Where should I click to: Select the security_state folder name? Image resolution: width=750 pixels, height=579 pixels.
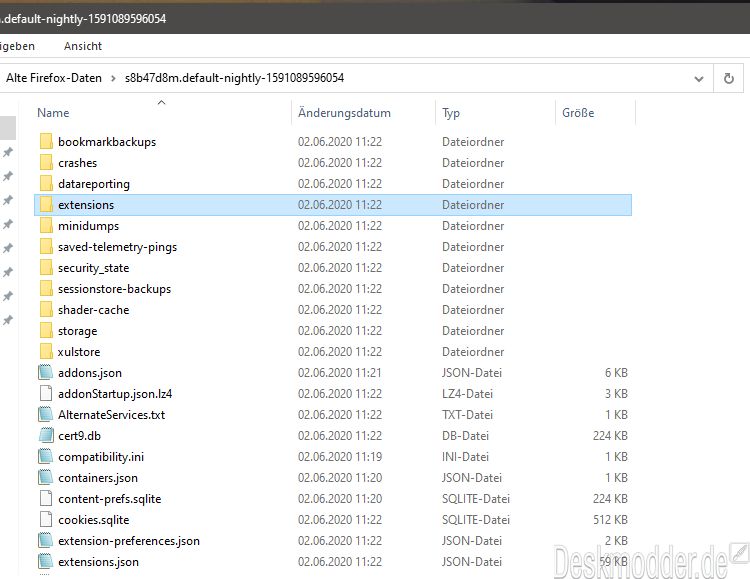coord(94,268)
